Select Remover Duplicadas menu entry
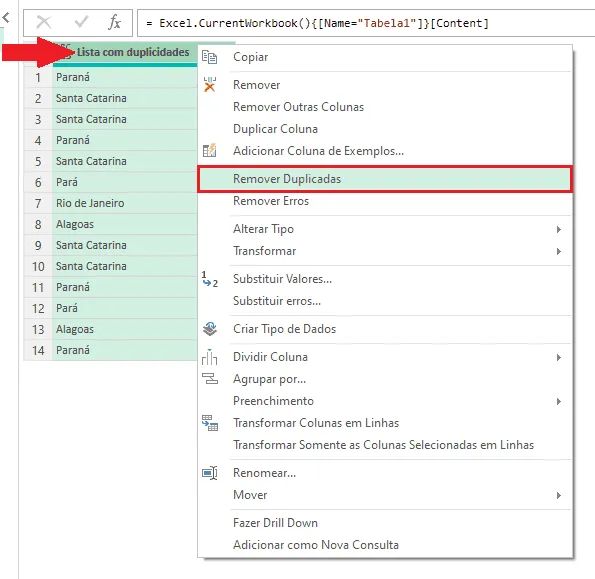 (385, 179)
